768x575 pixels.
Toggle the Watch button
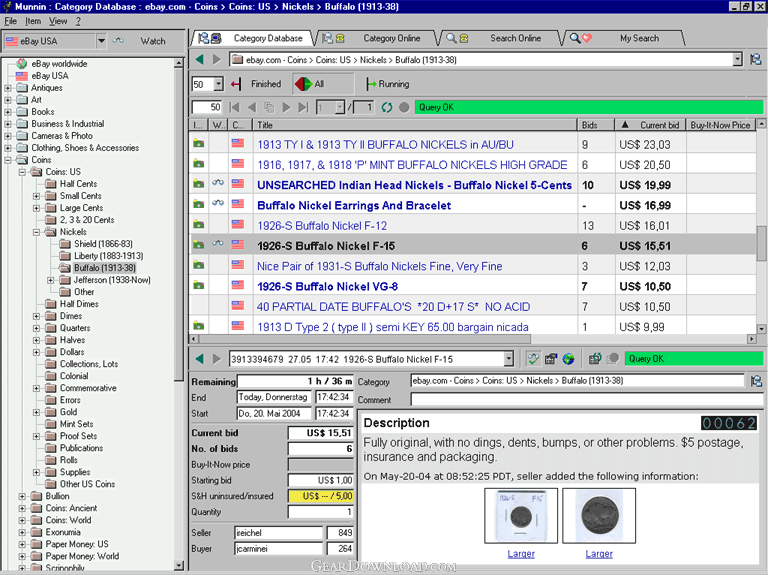(153, 41)
